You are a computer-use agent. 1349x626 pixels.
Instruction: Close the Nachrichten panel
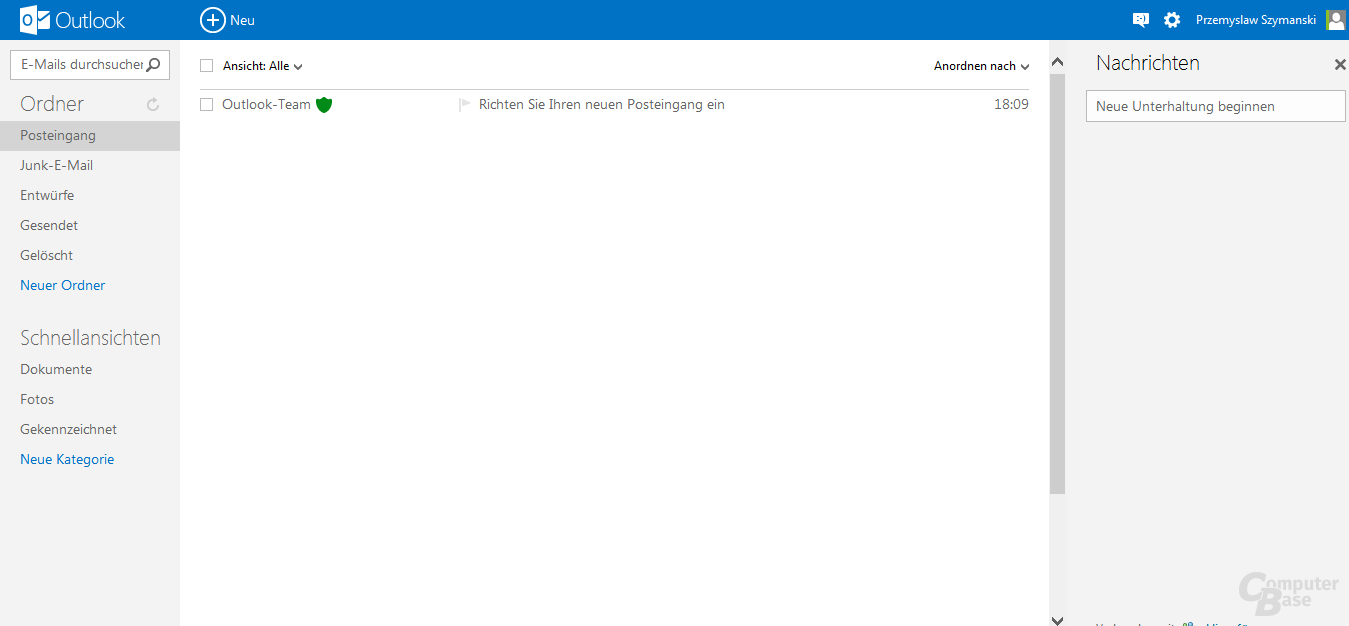[1340, 64]
